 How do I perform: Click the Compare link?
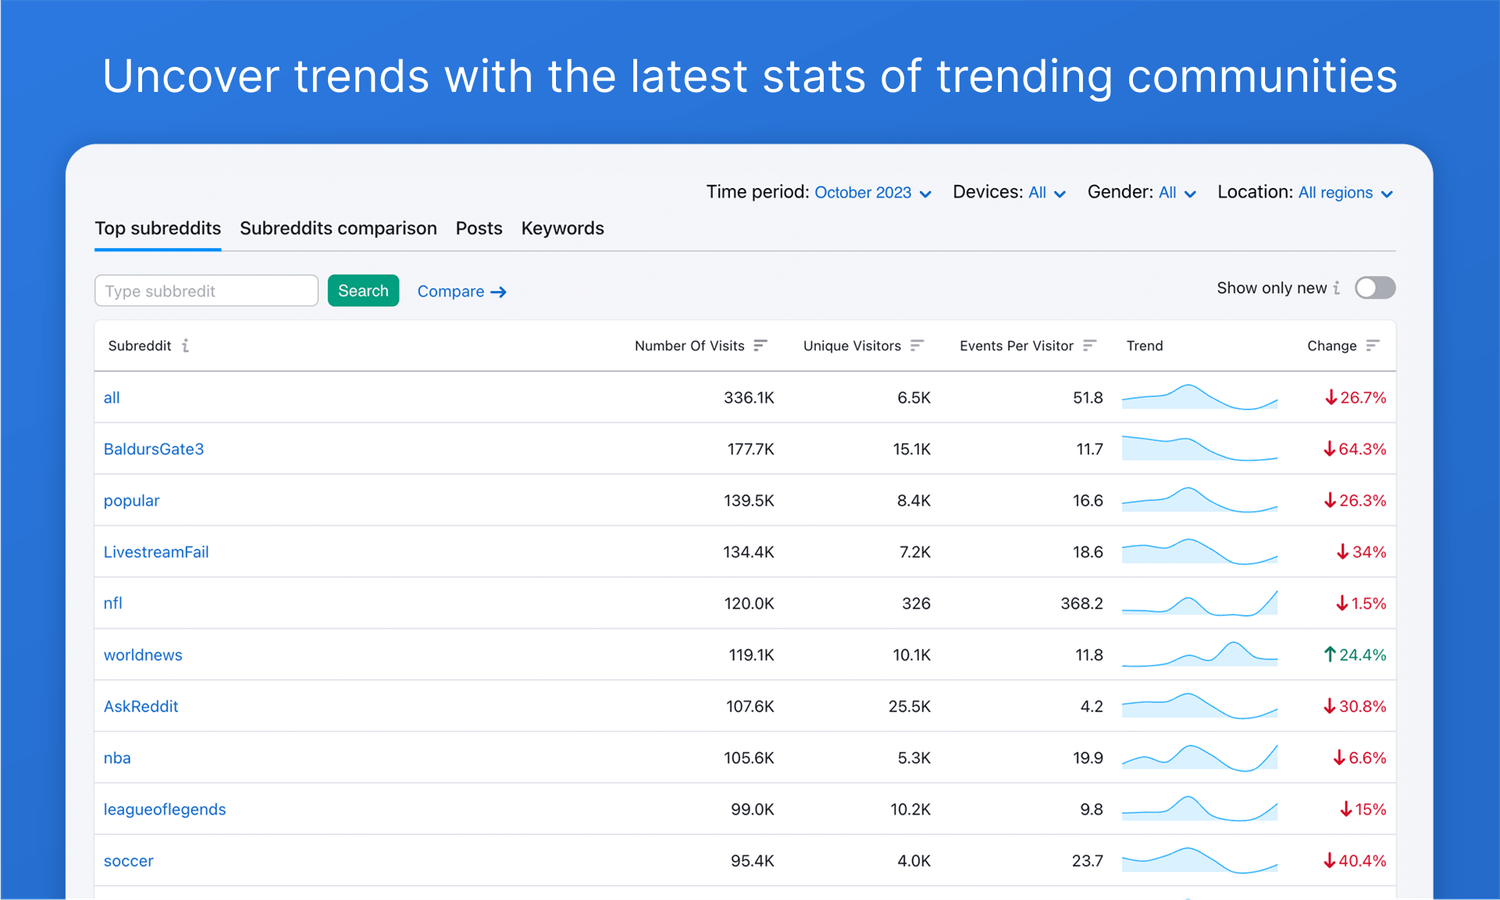[462, 292]
